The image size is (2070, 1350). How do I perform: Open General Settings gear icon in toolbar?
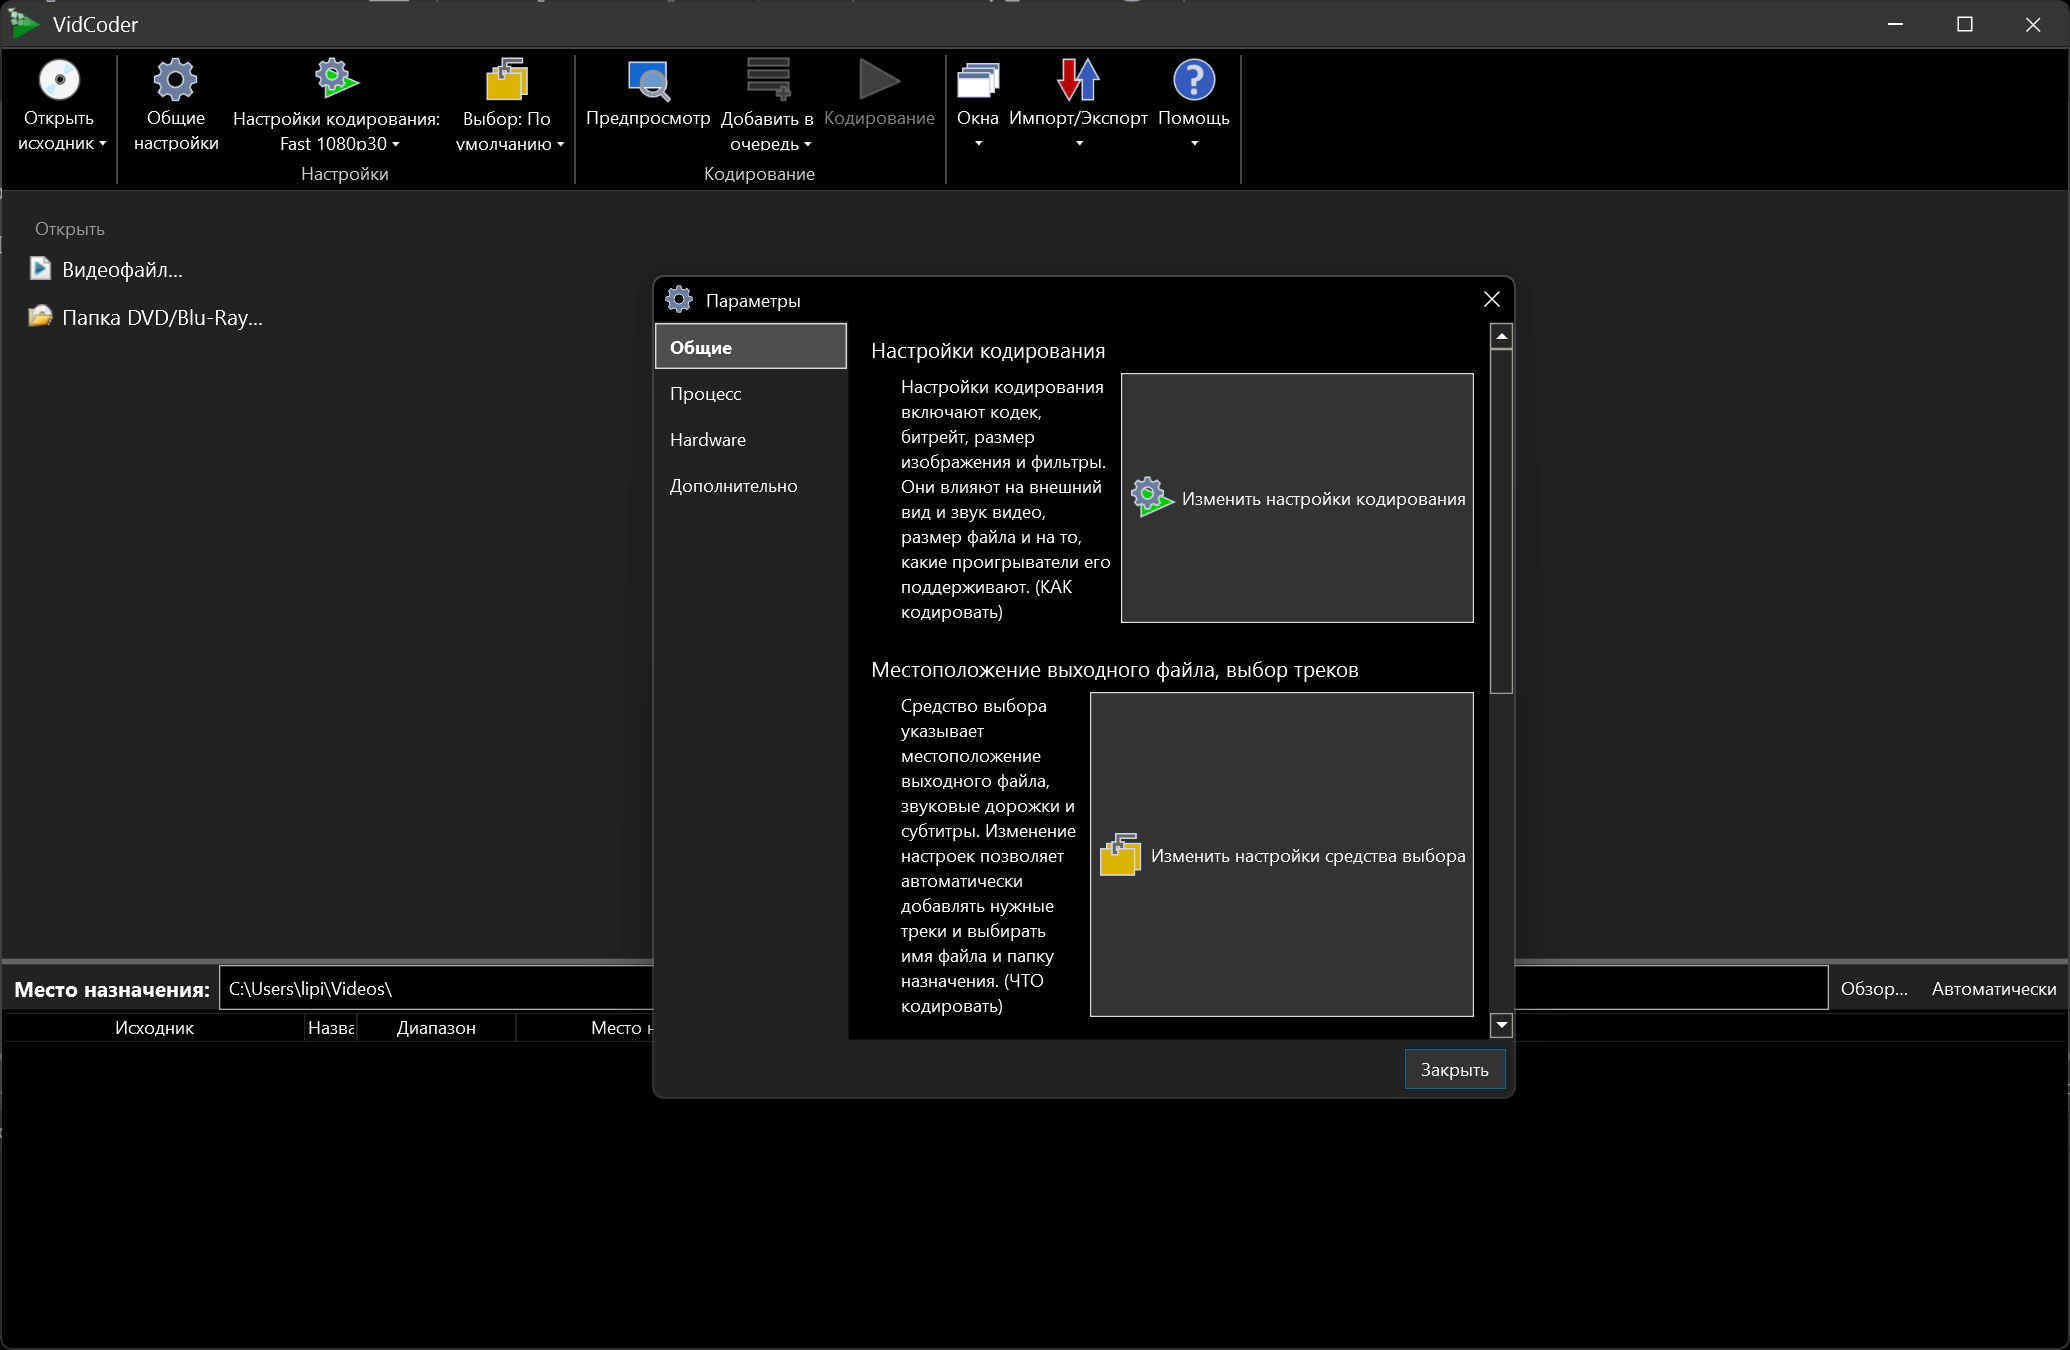(x=175, y=80)
